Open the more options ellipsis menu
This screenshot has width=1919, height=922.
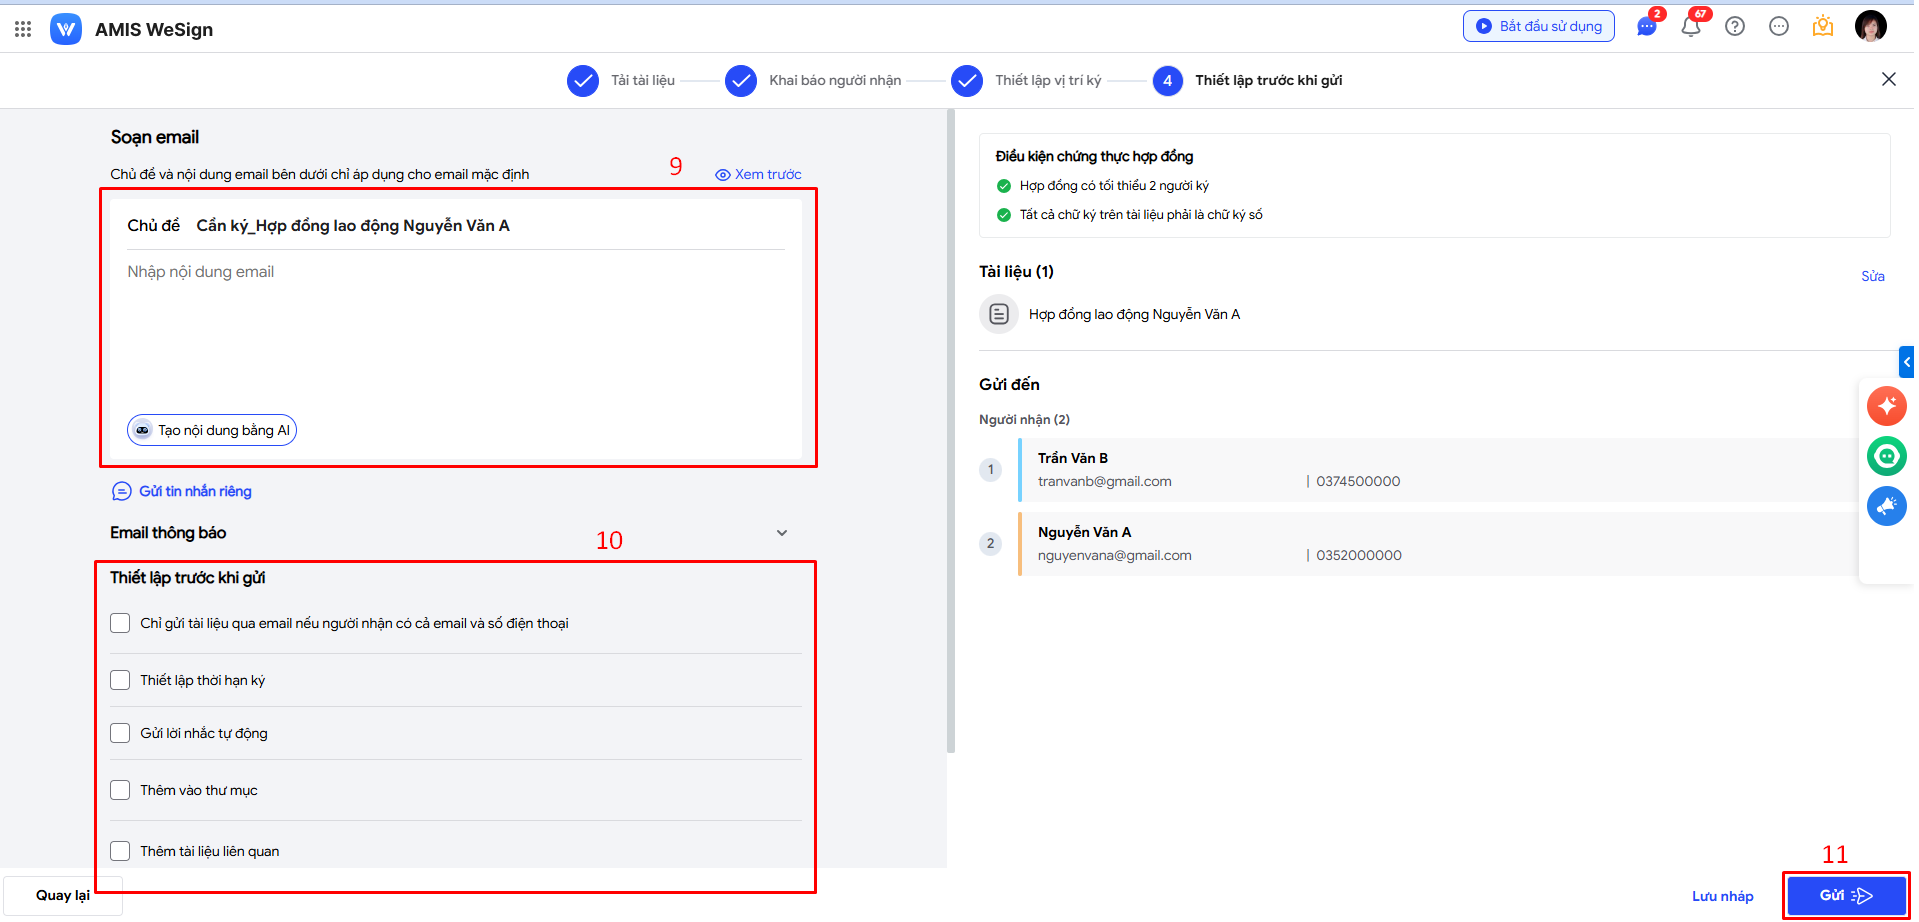pyautogui.click(x=1778, y=27)
